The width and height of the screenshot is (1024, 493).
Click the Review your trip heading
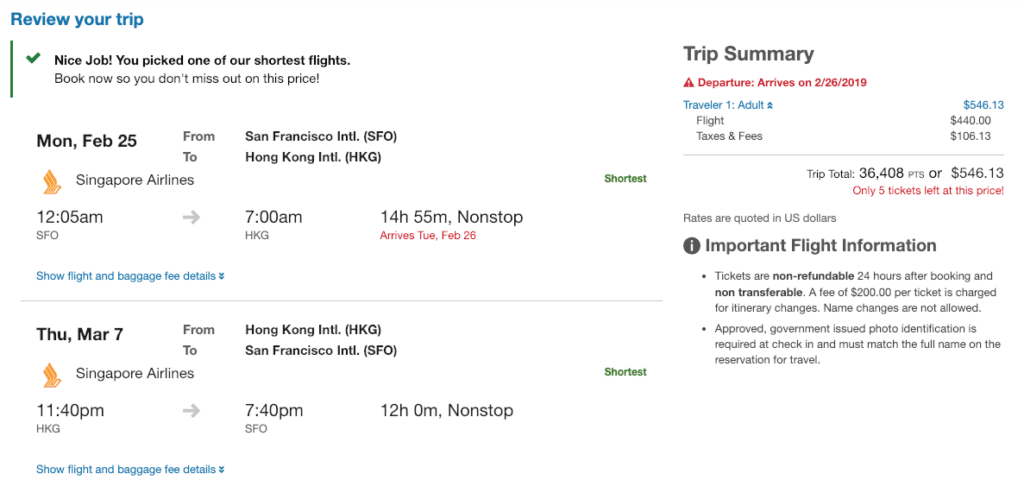77,19
